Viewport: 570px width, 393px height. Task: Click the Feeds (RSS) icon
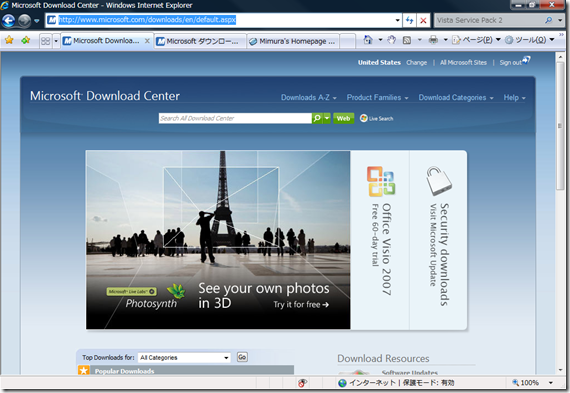(x=407, y=40)
